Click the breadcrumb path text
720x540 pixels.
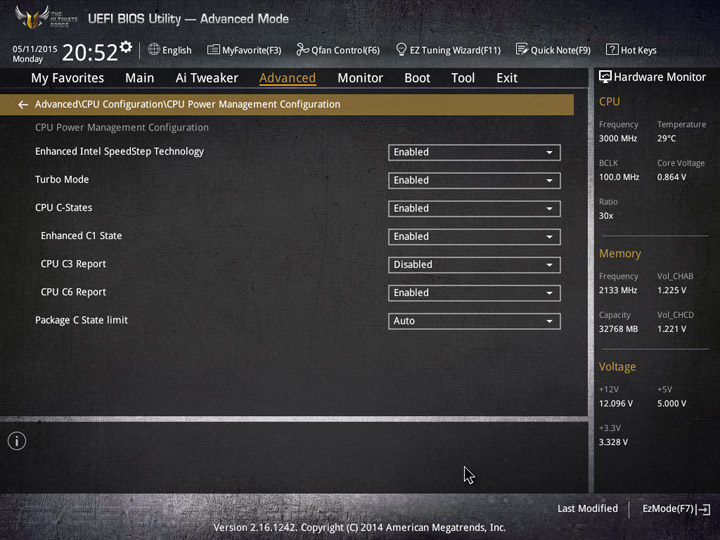pos(187,105)
